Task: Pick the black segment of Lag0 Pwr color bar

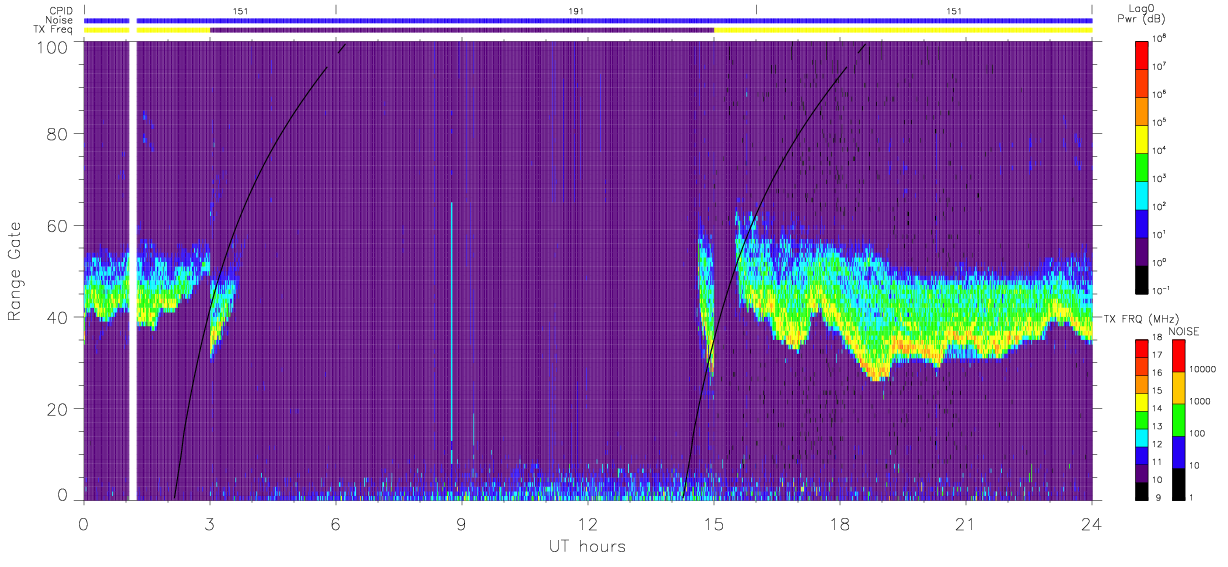Action: (1142, 279)
